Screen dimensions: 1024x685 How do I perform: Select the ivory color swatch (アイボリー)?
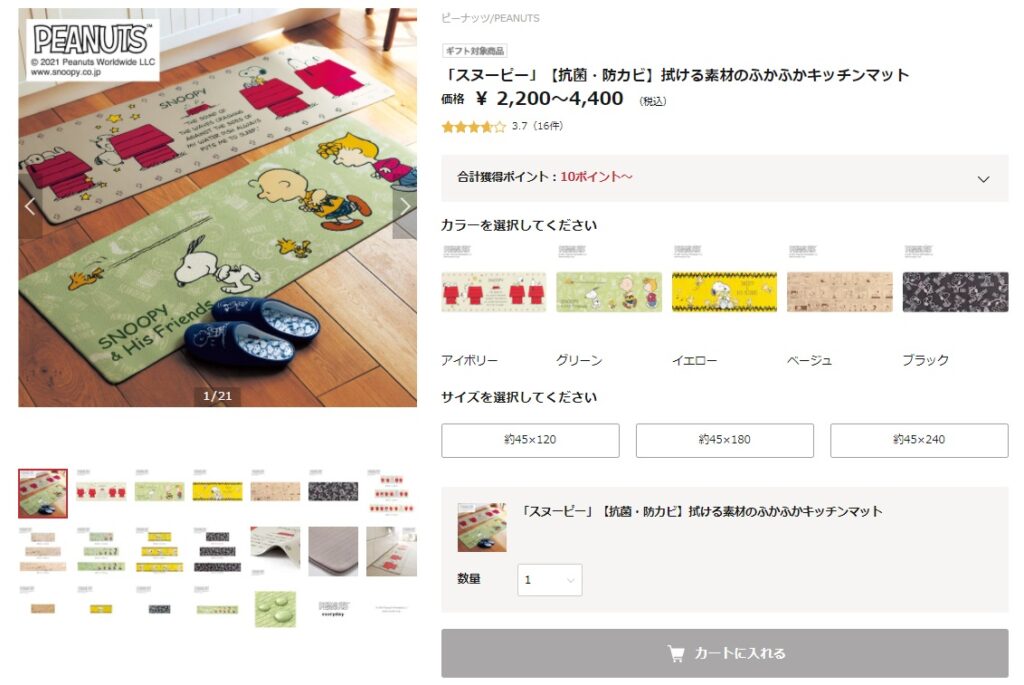493,292
